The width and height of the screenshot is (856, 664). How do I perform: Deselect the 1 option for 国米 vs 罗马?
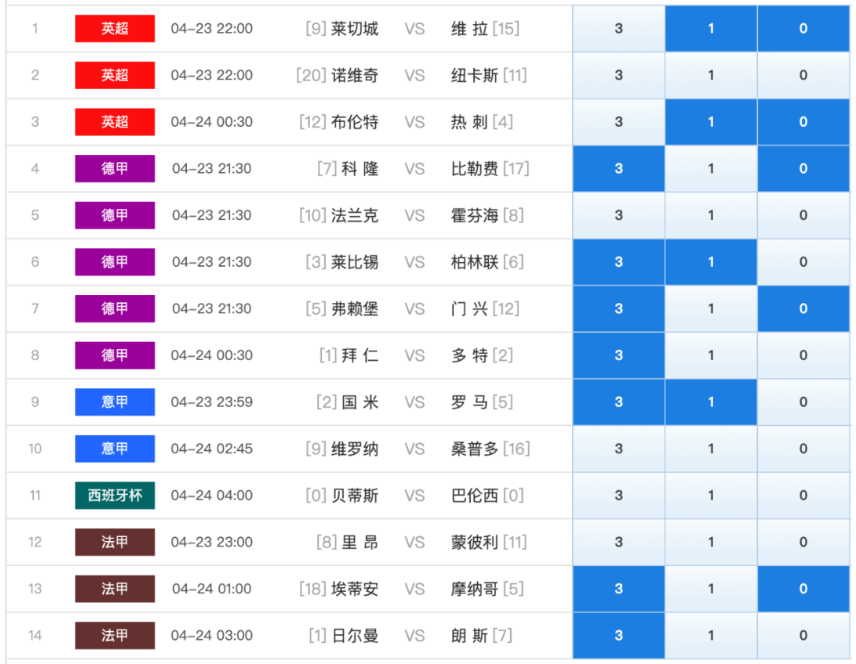coord(711,402)
